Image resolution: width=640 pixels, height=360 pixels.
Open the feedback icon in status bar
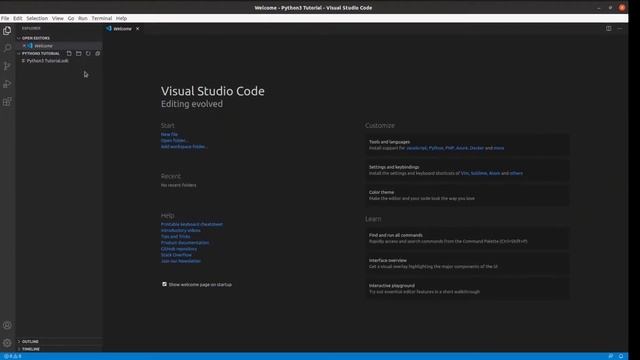click(x=611, y=356)
